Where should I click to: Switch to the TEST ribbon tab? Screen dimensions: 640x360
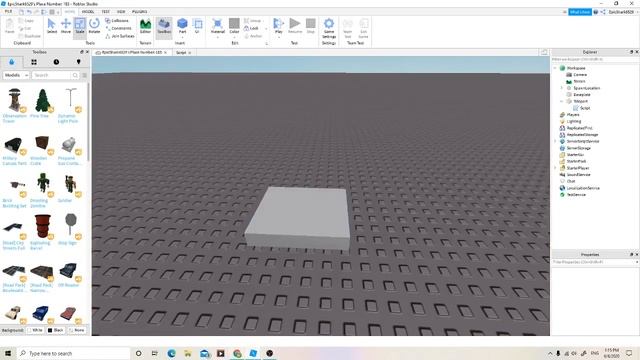[106, 12]
